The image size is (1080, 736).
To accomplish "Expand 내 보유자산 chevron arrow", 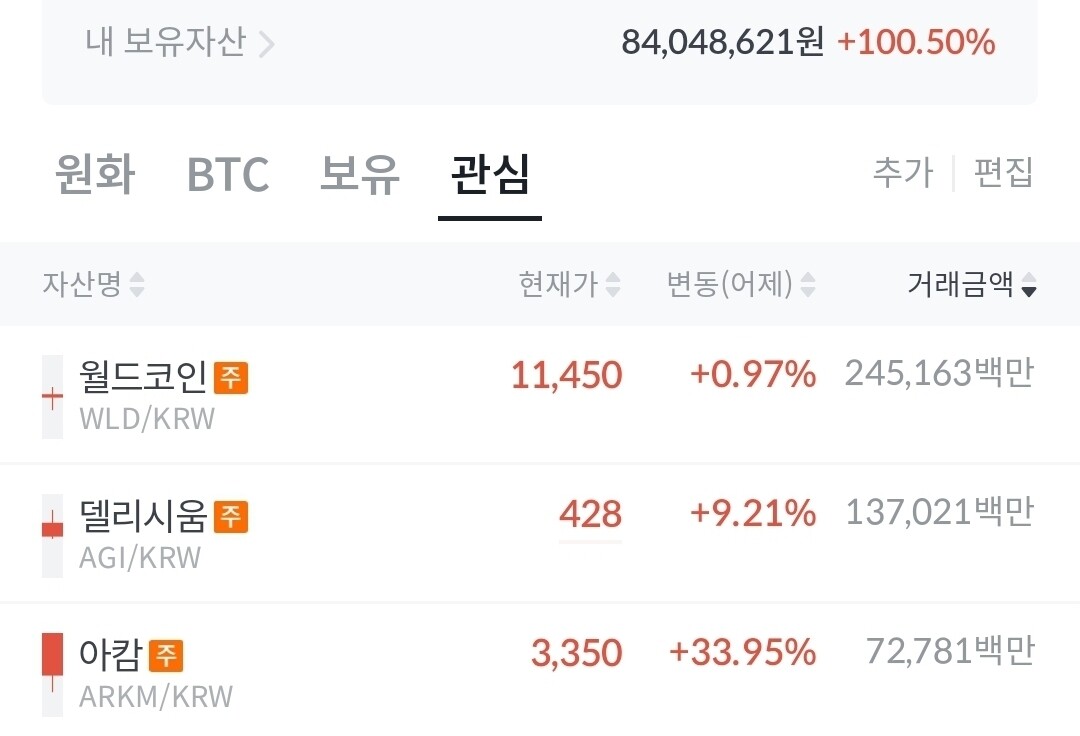I will tap(267, 44).
